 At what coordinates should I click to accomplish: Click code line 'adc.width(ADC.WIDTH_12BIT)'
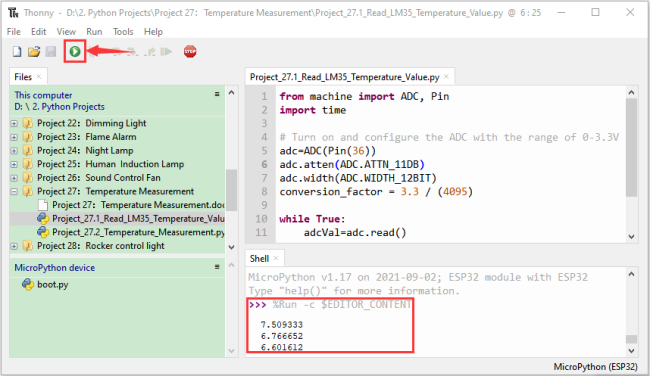click(358, 178)
